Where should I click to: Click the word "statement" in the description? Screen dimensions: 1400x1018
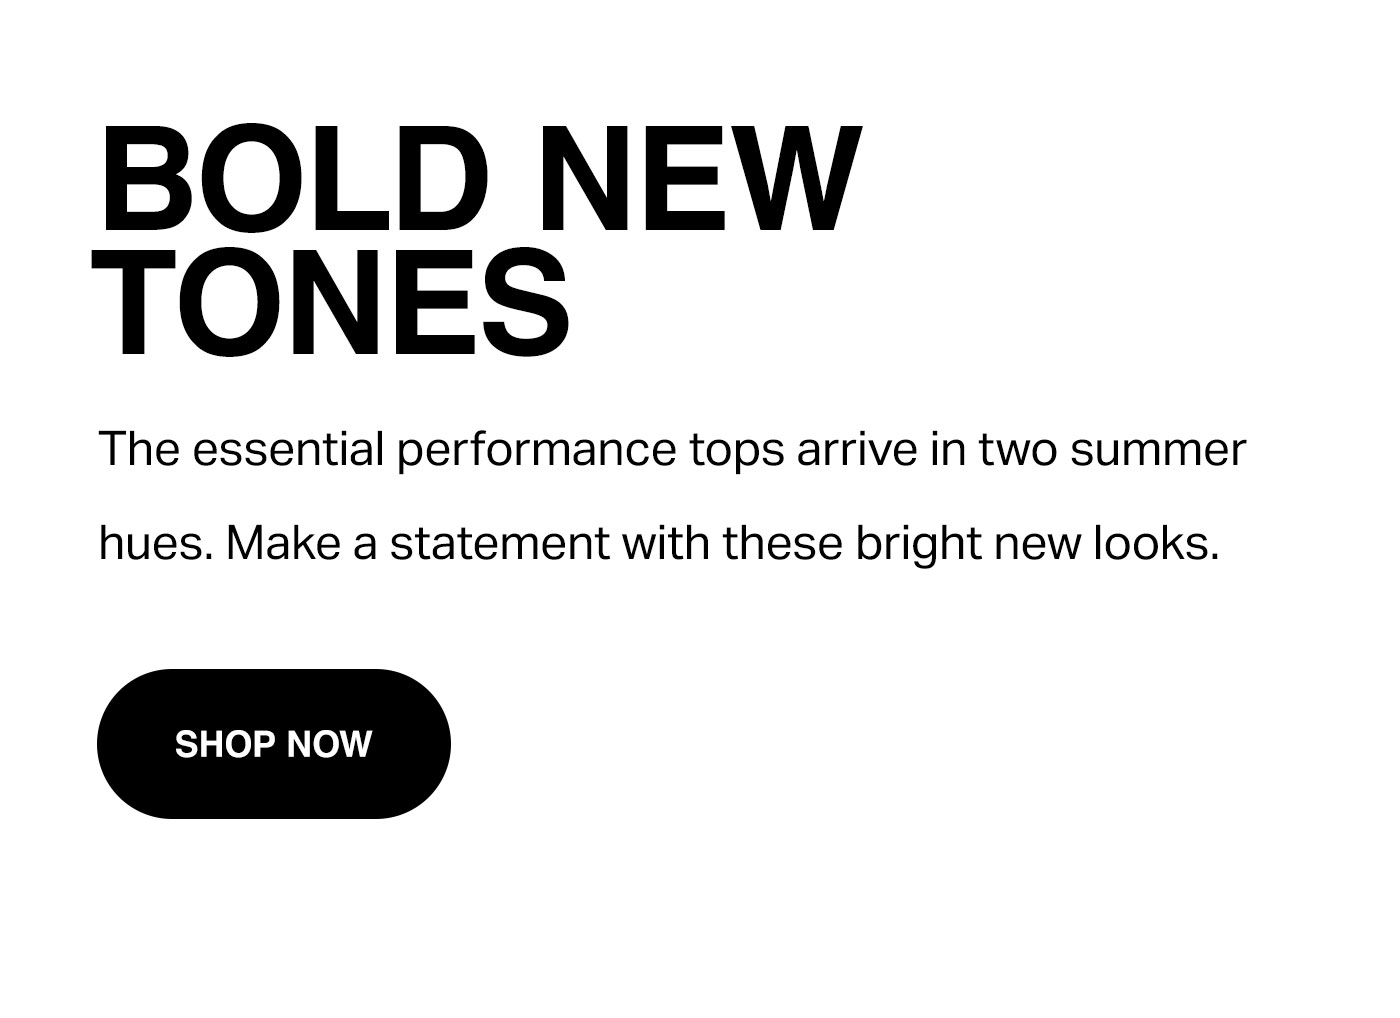coord(499,544)
